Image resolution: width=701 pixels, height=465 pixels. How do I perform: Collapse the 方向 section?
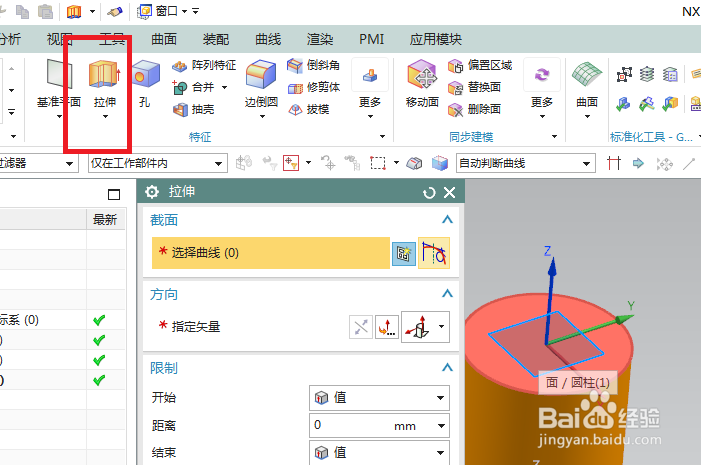[447, 293]
